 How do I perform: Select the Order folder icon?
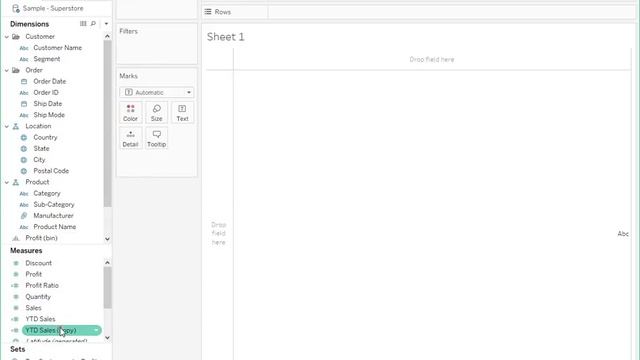[16, 70]
